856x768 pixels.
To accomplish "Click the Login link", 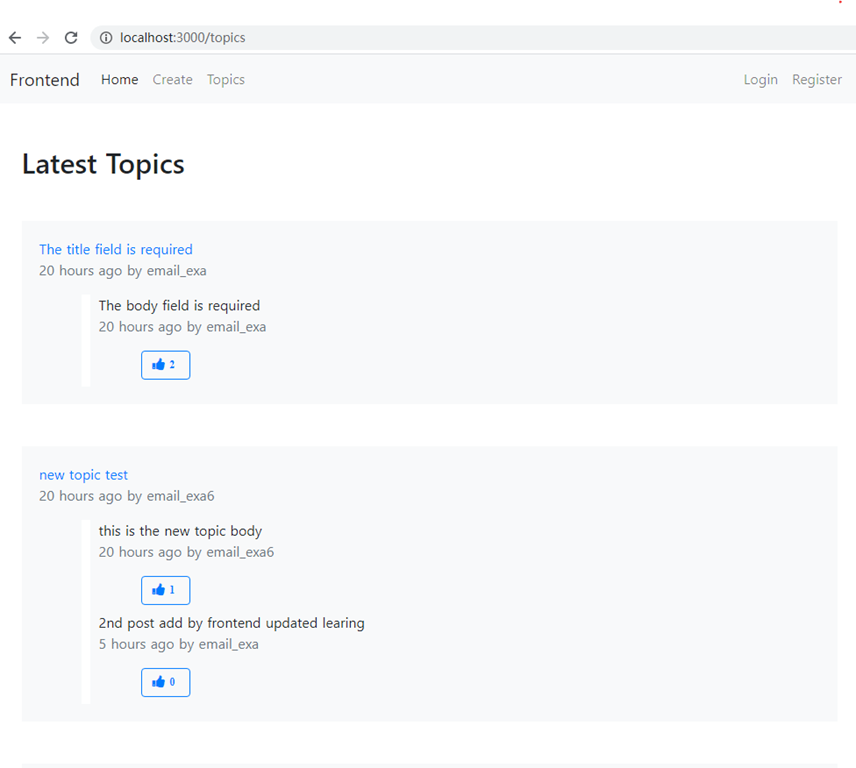I will [x=760, y=80].
